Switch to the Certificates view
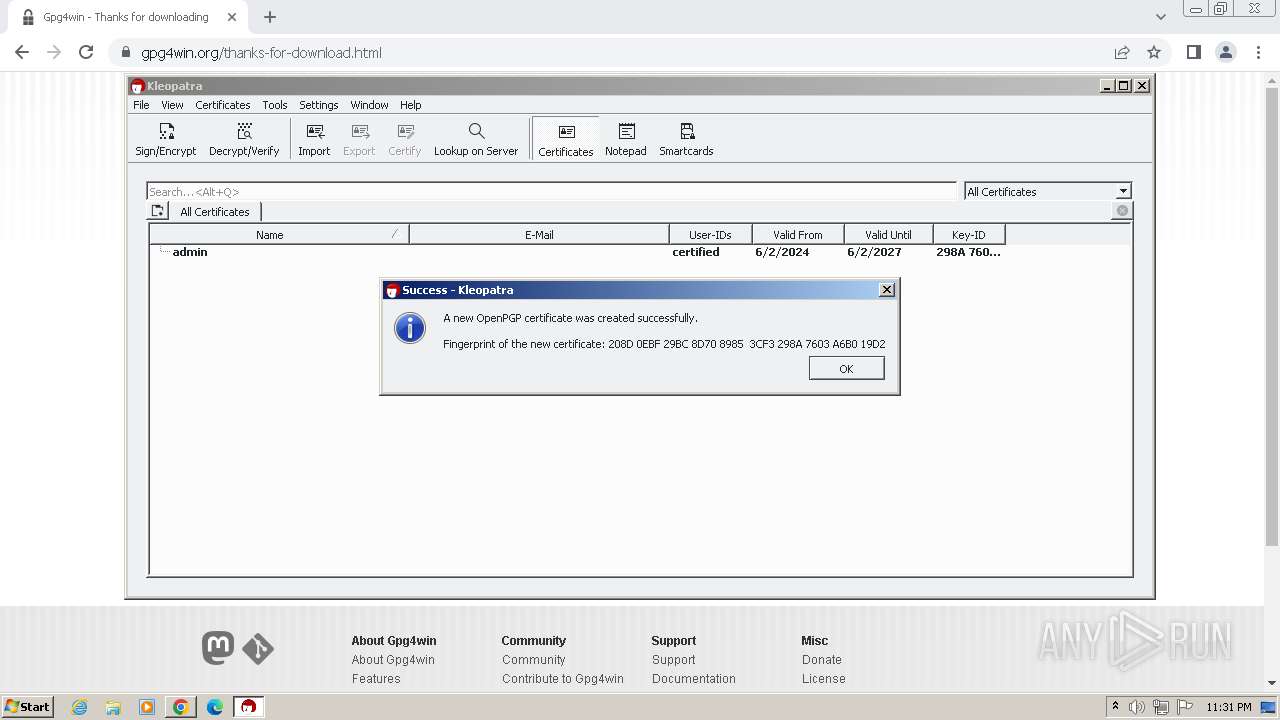Viewport: 1280px width, 720px height. [566, 139]
